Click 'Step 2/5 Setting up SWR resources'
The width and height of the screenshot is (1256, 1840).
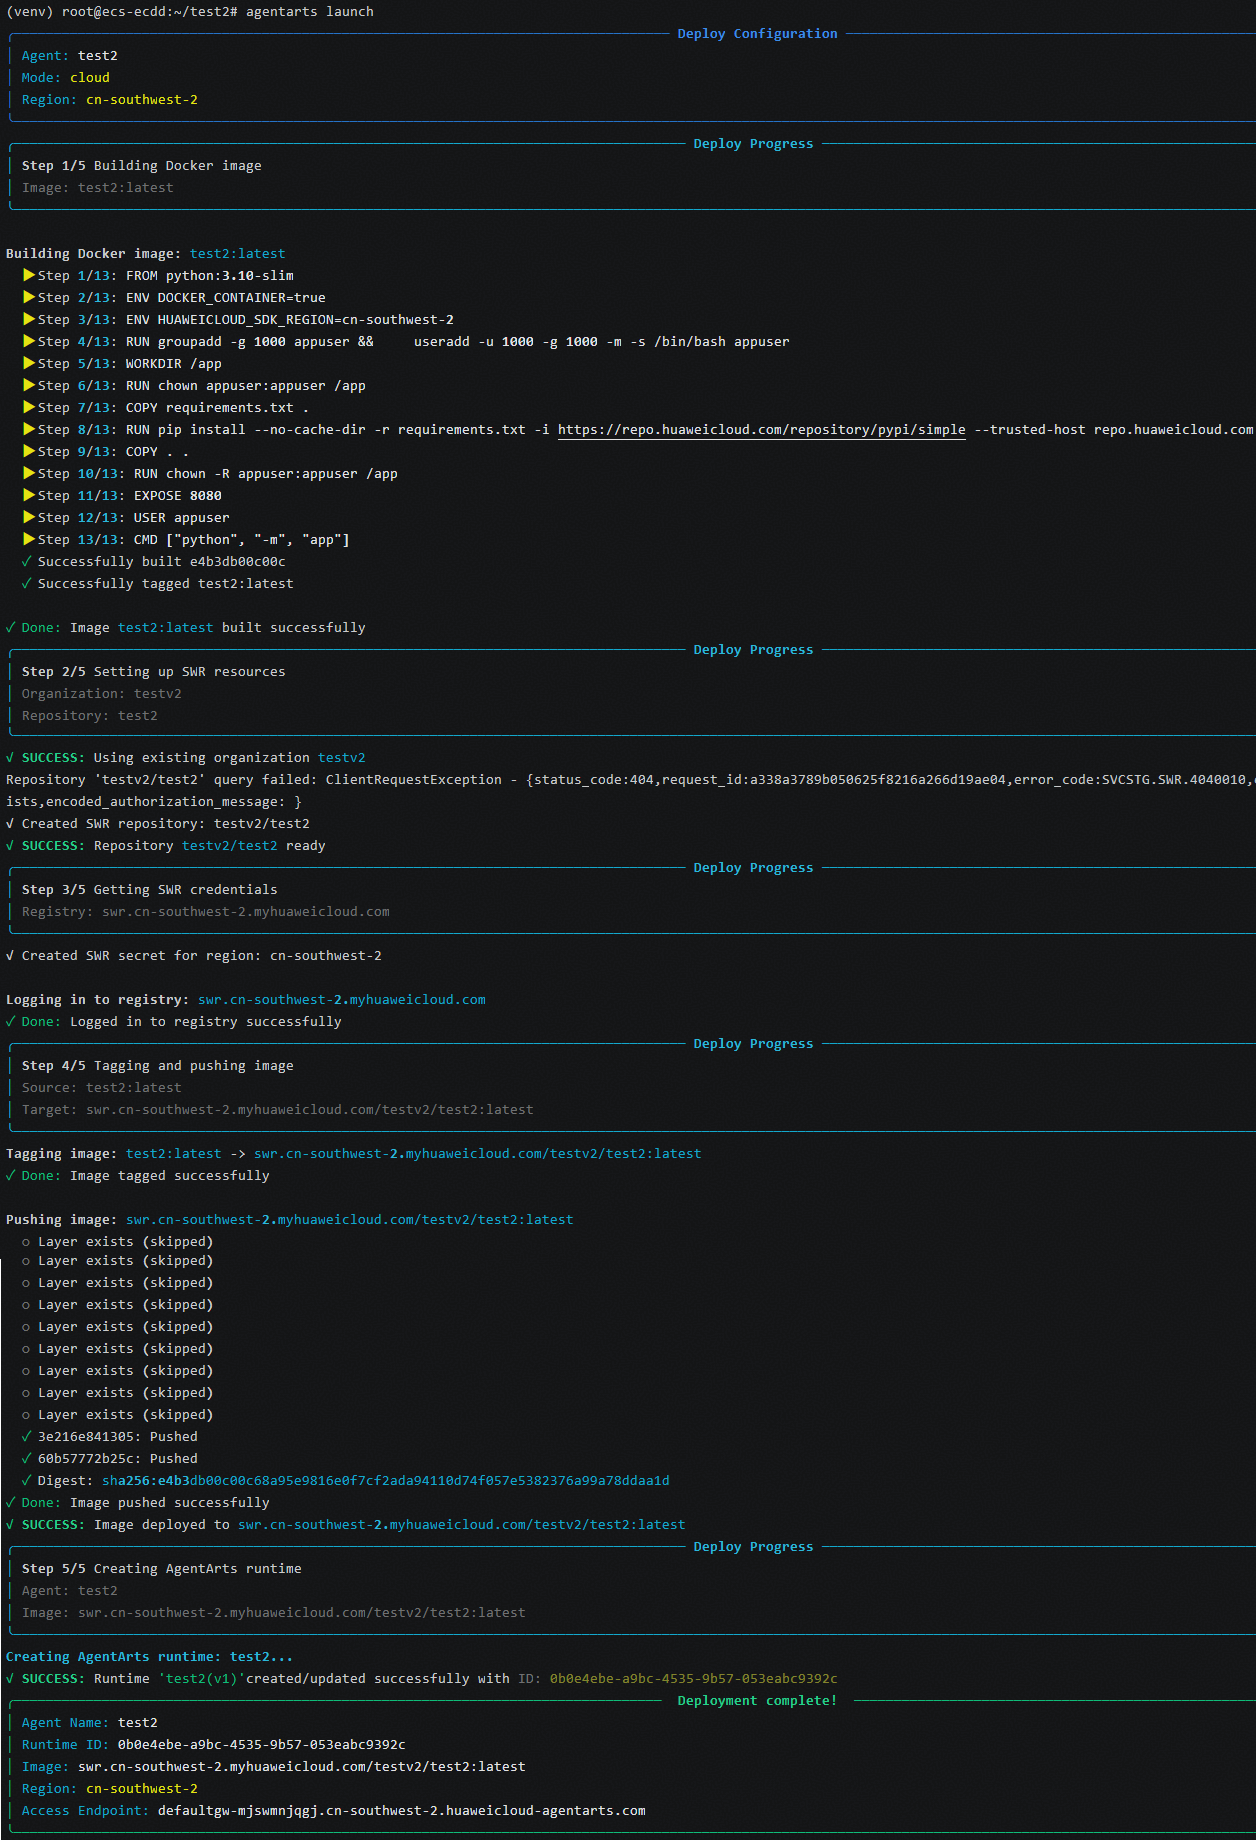coord(154,672)
